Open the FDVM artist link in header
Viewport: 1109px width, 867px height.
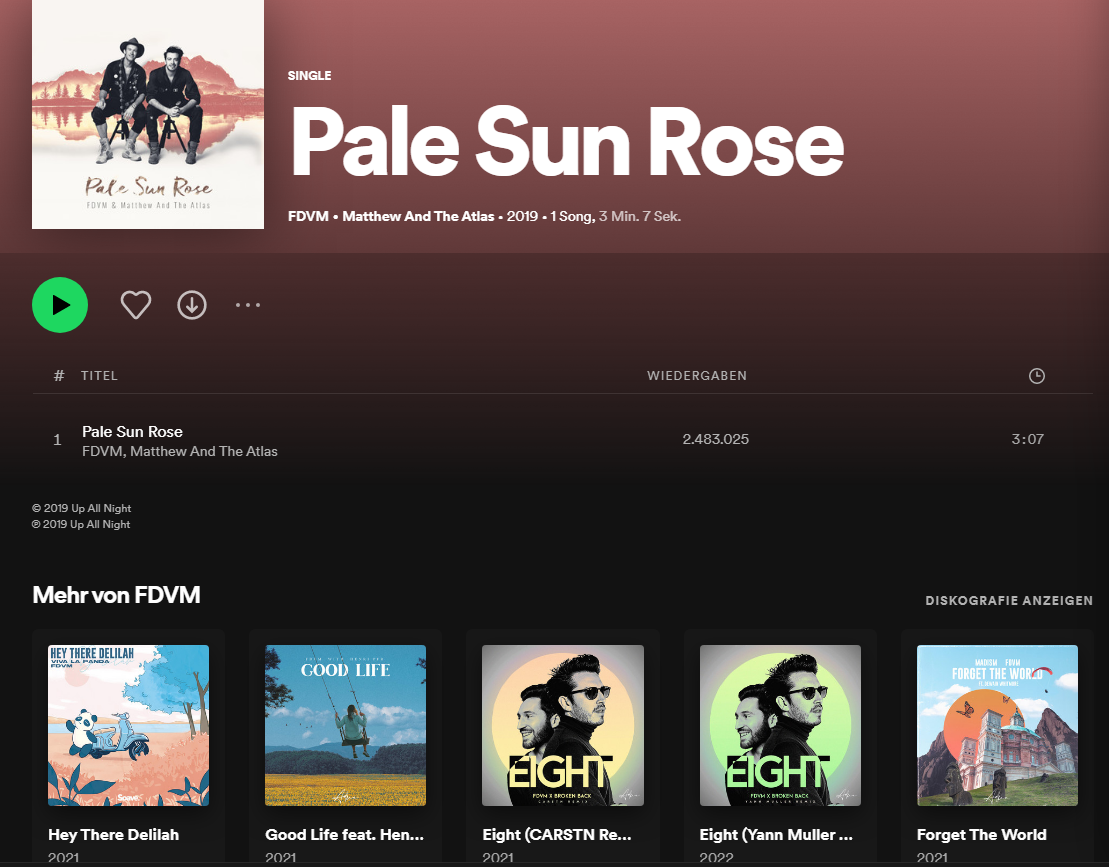308,216
